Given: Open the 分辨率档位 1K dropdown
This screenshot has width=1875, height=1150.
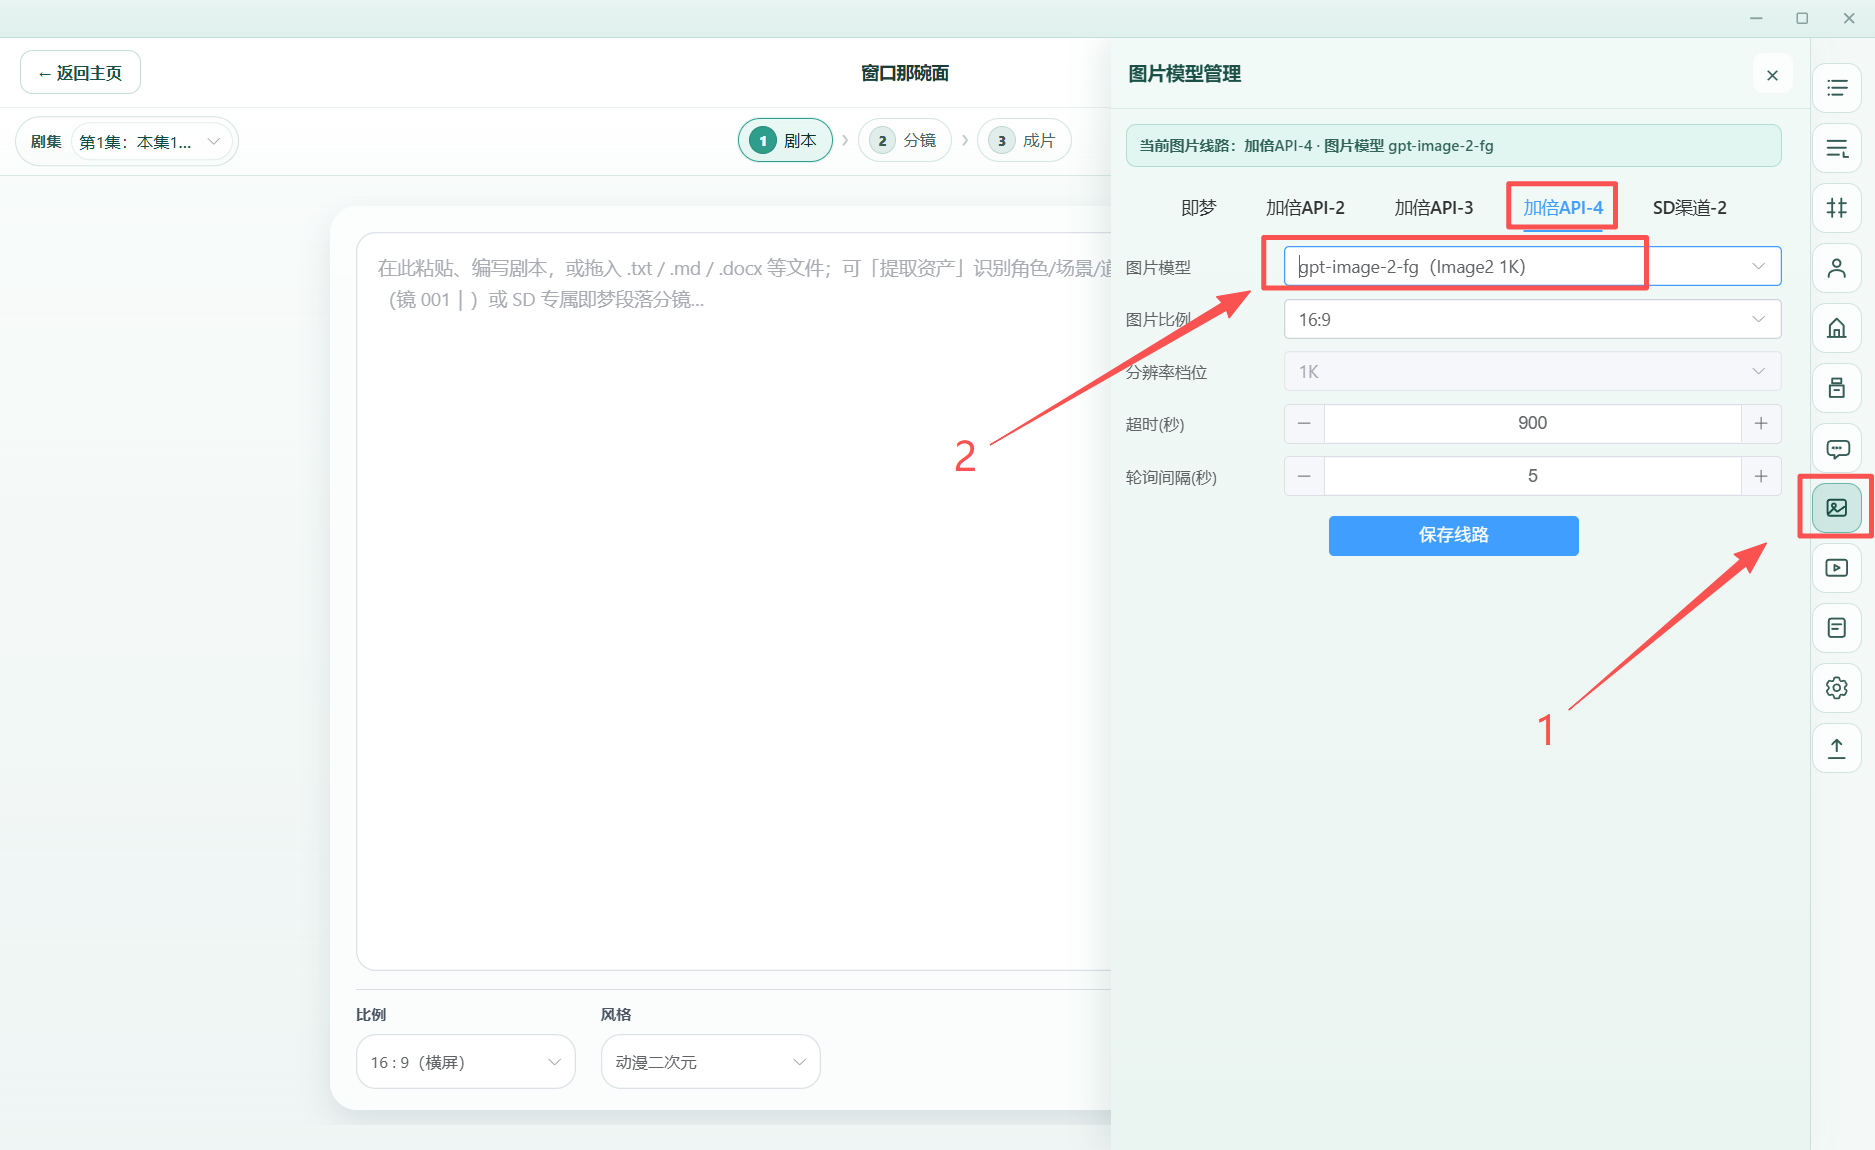Looking at the screenshot, I should pyautogui.click(x=1532, y=372).
